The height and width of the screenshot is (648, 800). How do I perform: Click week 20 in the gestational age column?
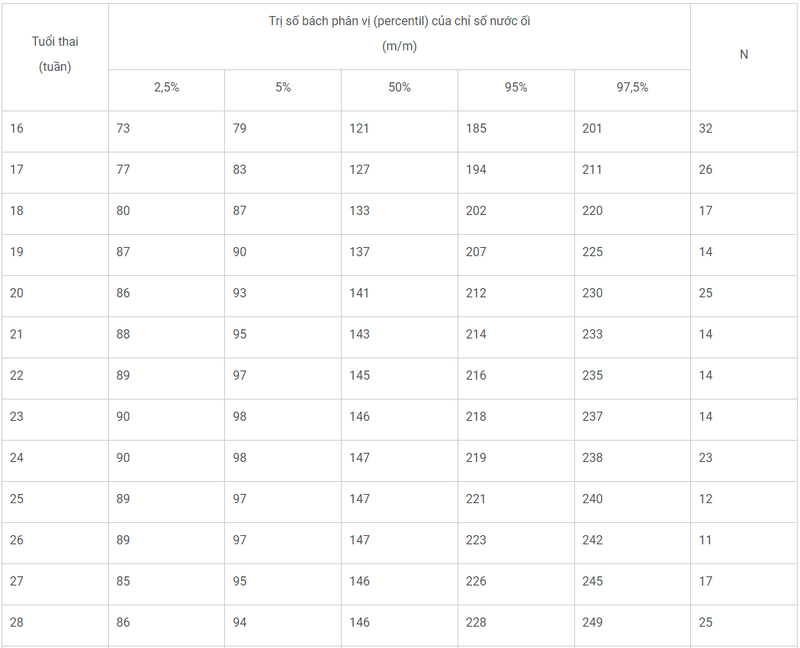click(x=17, y=293)
